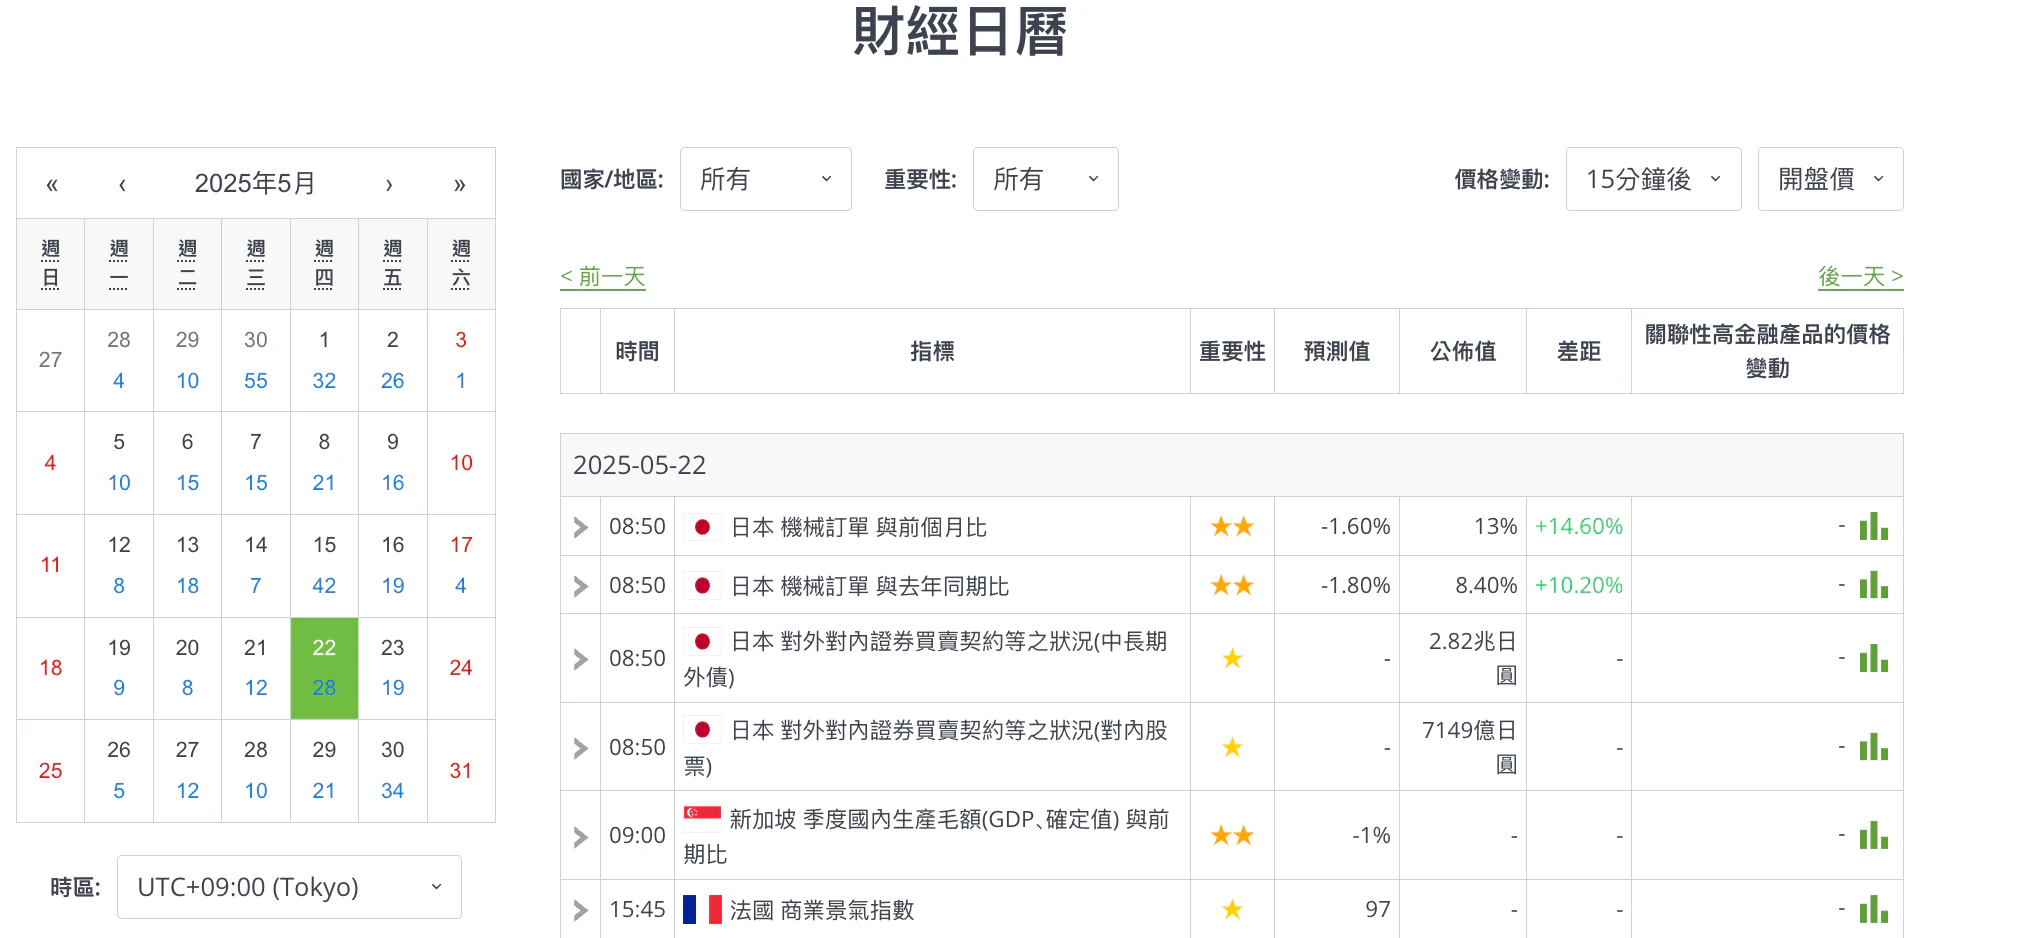Open the 國家/地區 dropdown
Viewport: 2034px width, 938px height.
pos(765,179)
